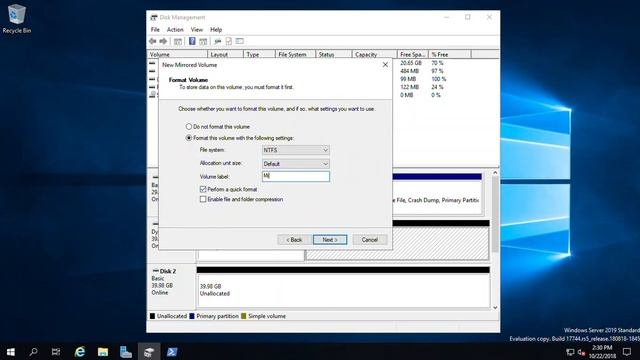Click the Forward arrow in Disk Management toolbar
The image size is (640, 360).
click(163, 41)
